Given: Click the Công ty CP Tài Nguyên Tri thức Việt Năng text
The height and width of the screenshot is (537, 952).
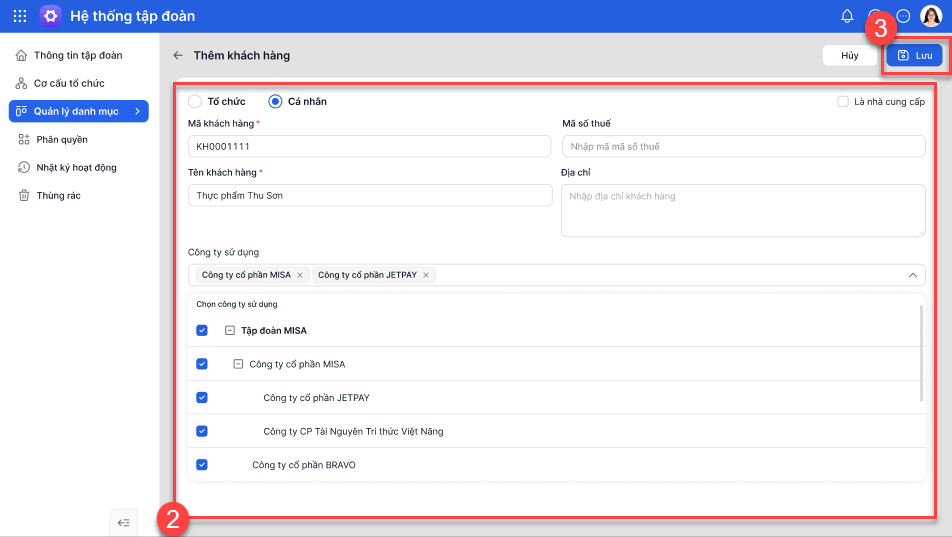Looking at the screenshot, I should click(353, 431).
